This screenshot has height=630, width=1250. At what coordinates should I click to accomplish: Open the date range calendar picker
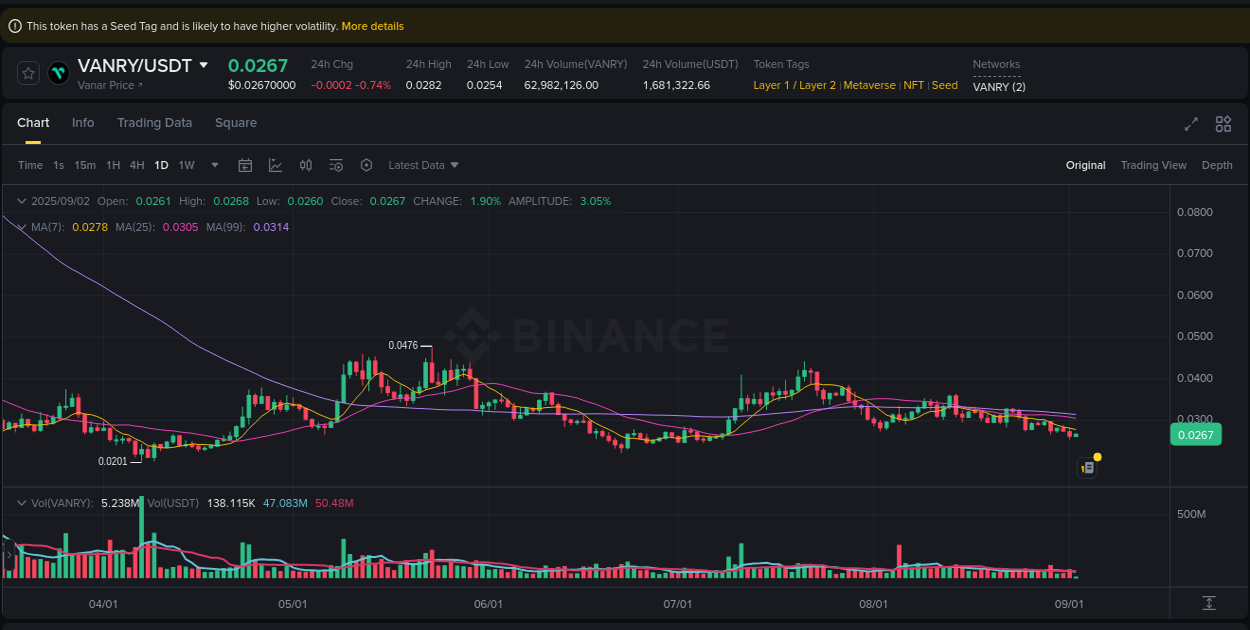pyautogui.click(x=245, y=165)
